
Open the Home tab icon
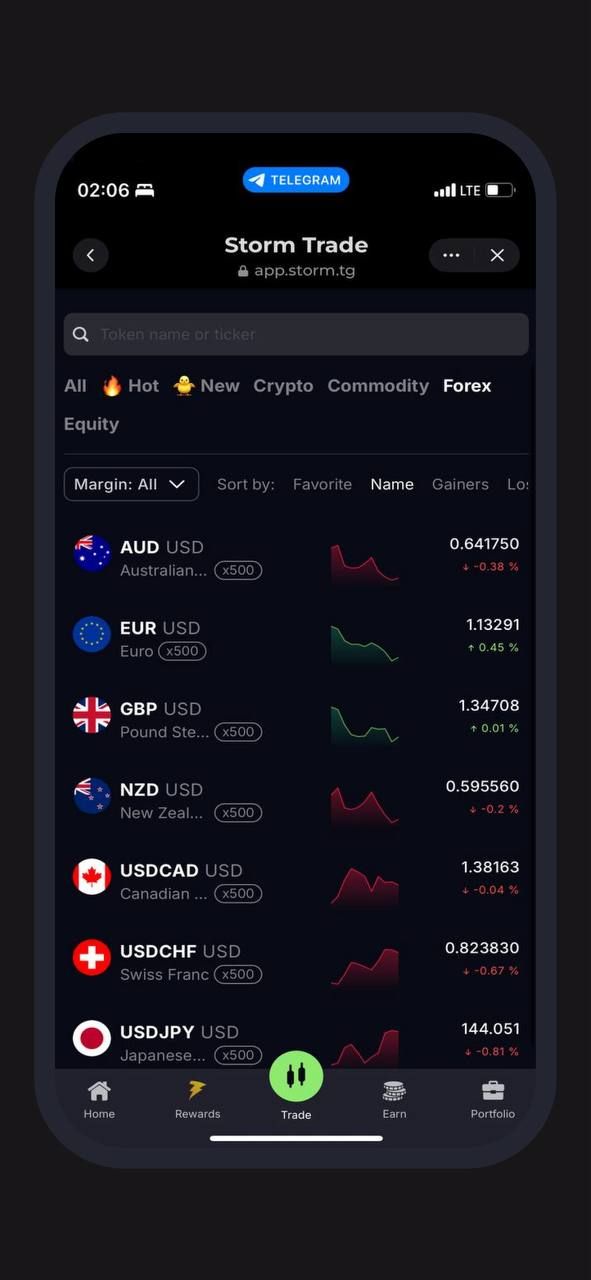(x=99, y=1091)
